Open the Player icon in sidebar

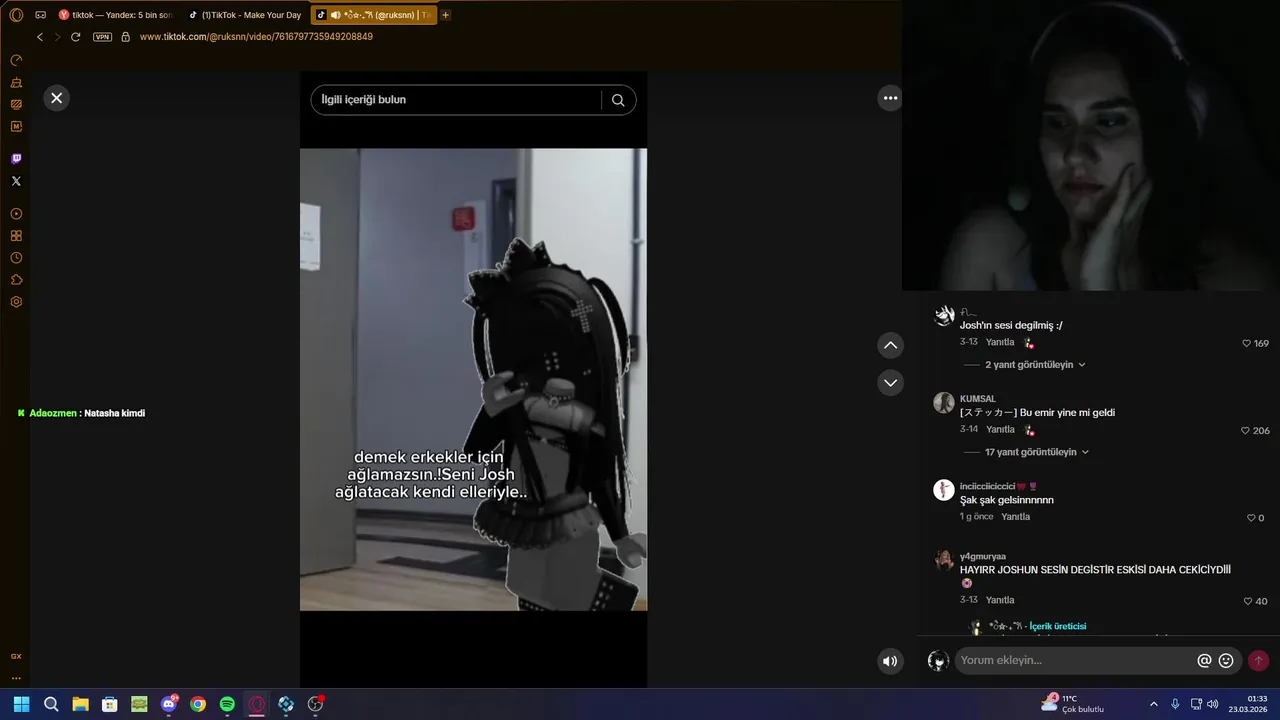click(16, 214)
